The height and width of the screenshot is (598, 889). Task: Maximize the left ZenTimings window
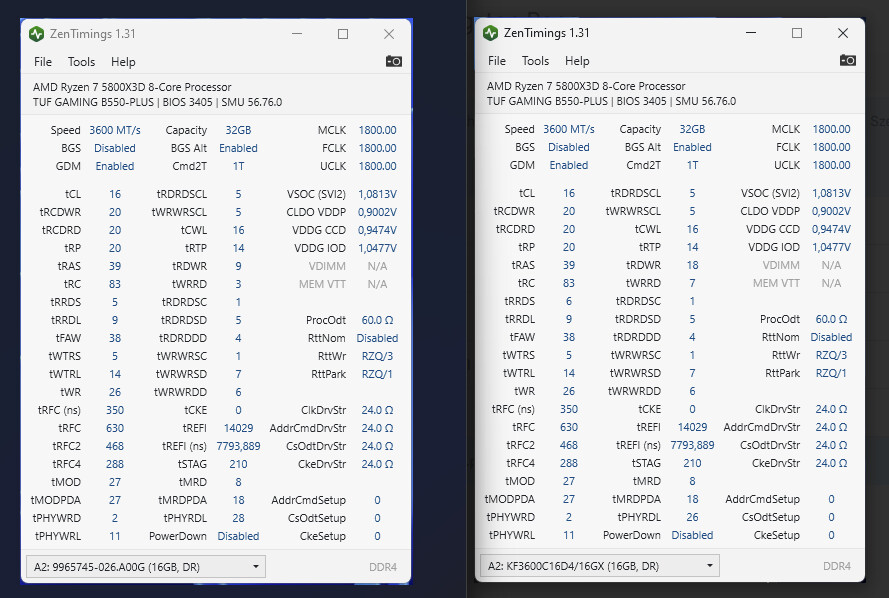343,34
